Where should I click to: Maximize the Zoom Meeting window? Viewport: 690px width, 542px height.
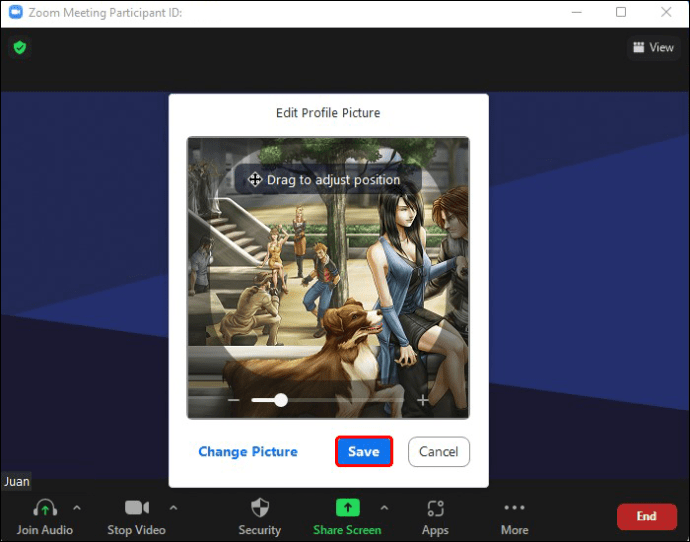pos(621,12)
